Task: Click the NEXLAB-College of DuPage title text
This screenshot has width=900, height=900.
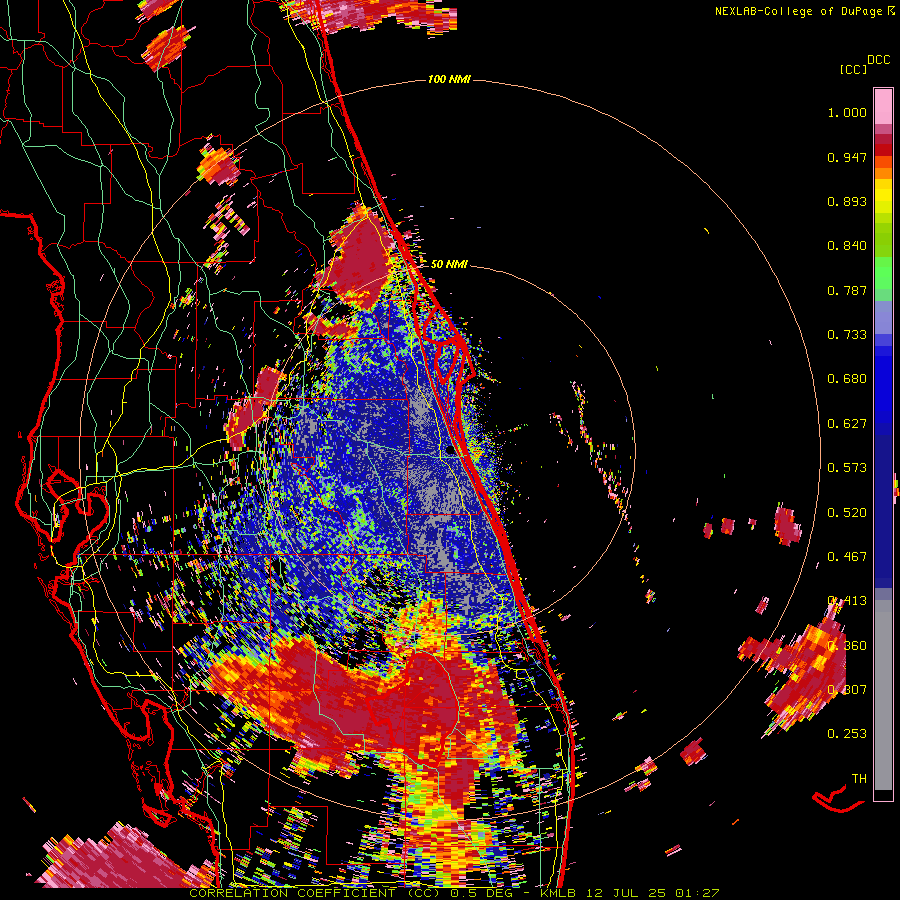Action: (x=801, y=11)
